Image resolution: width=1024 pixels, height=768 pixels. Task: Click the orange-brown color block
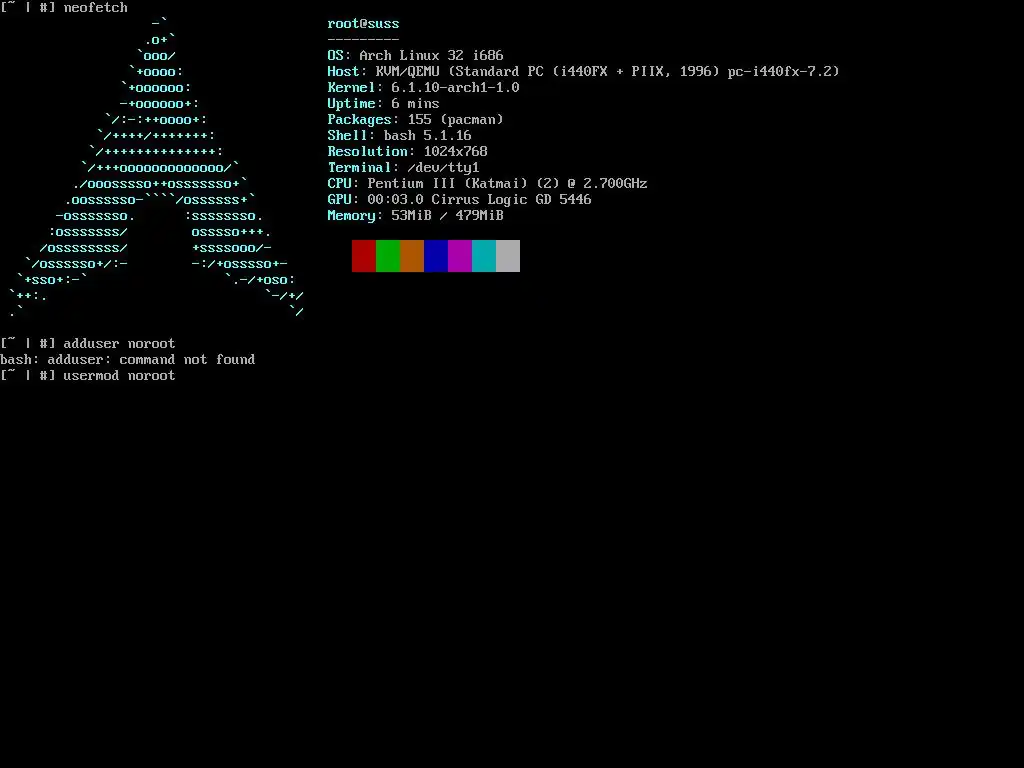(412, 255)
